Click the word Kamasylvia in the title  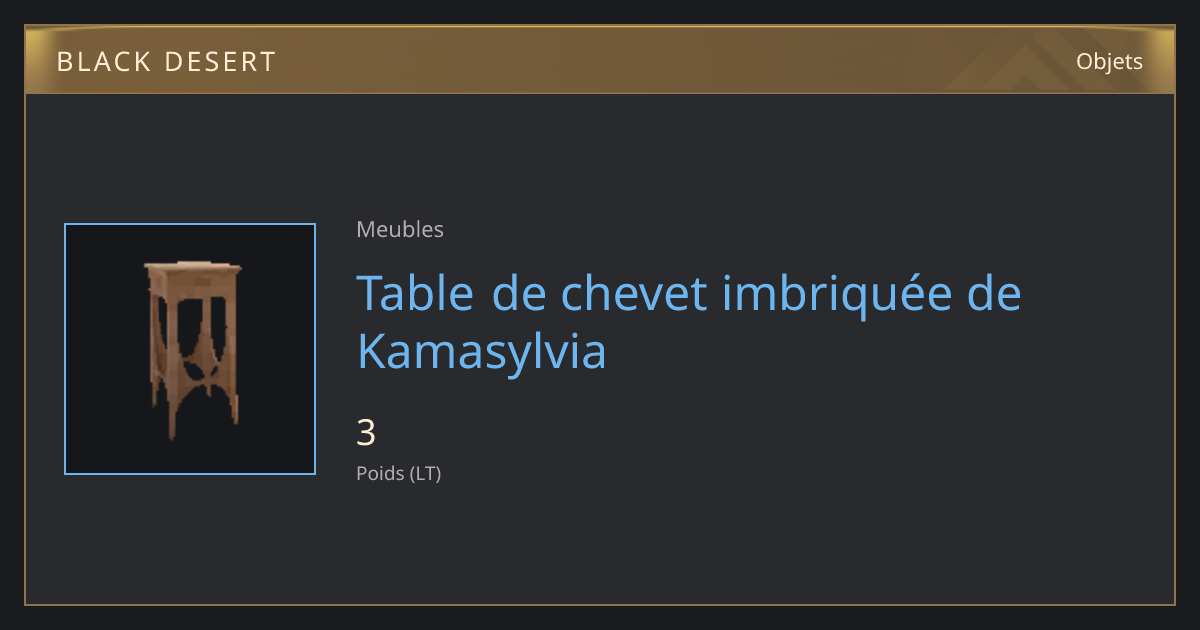(x=482, y=352)
